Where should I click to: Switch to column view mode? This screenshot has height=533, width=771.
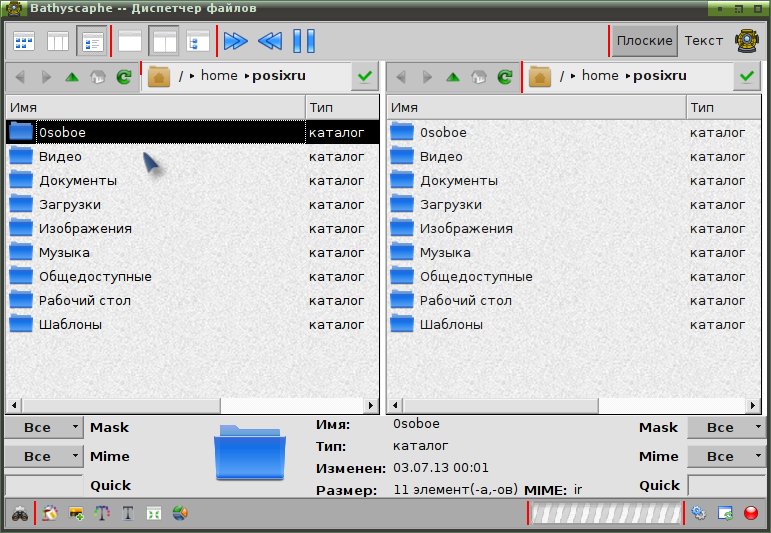(x=58, y=41)
